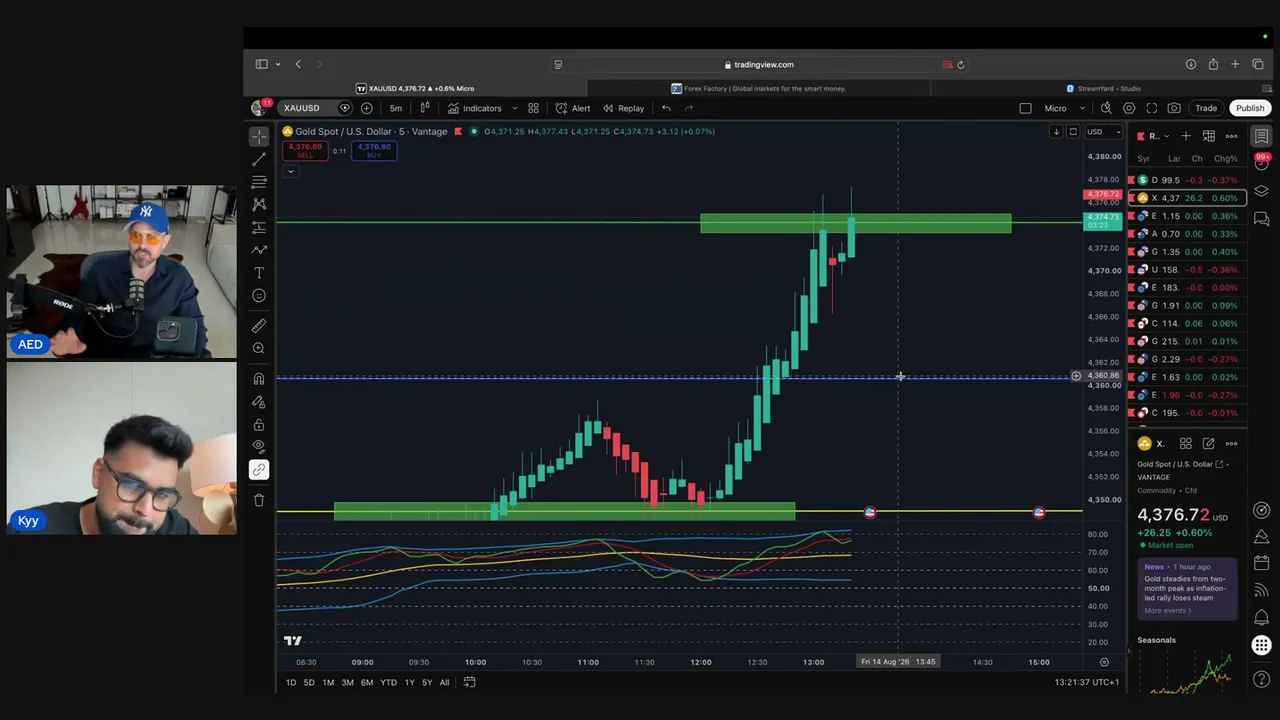Screen dimensions: 1280x720
Task: Select the ruler Measure tool
Action: point(259,325)
